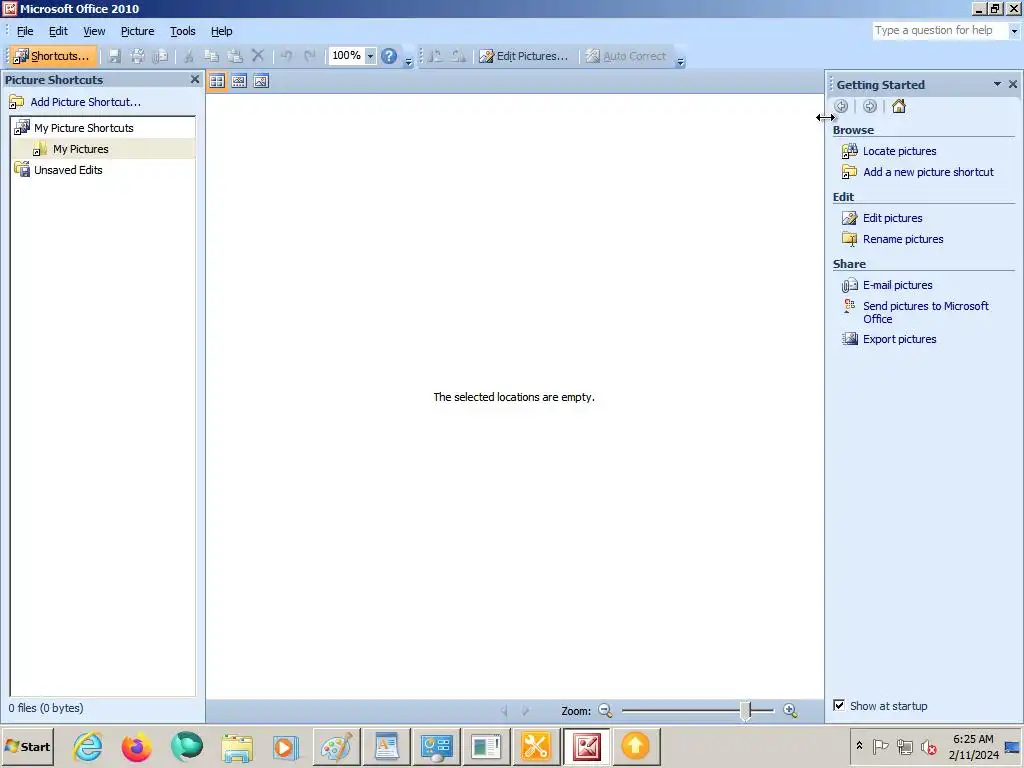Open the Windows Start button
1024x768 pixels.
point(27,746)
